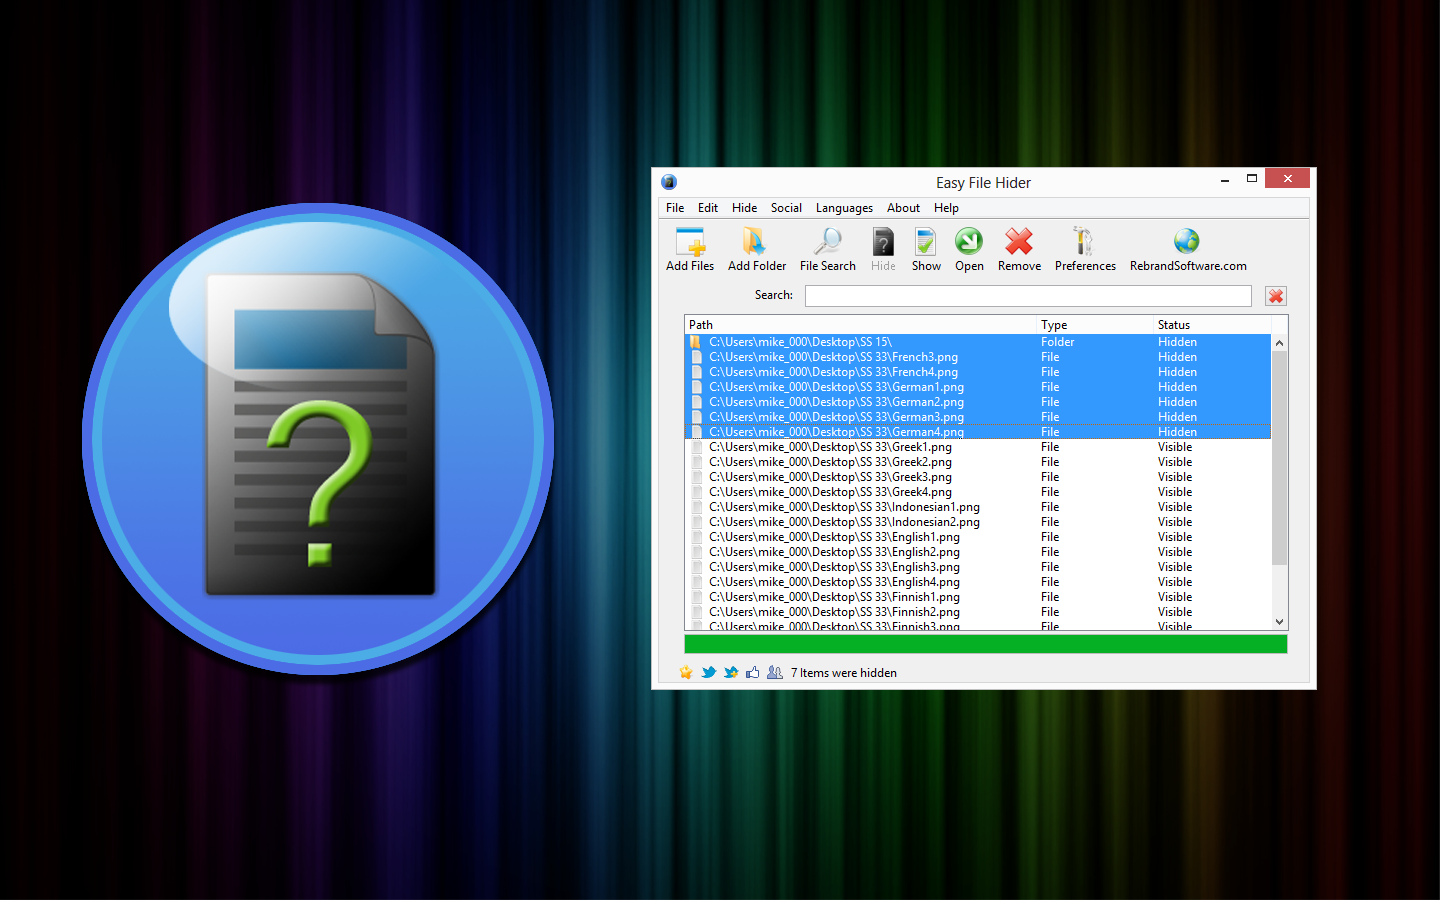Open the File menu
The height and width of the screenshot is (900, 1440).
coord(675,208)
